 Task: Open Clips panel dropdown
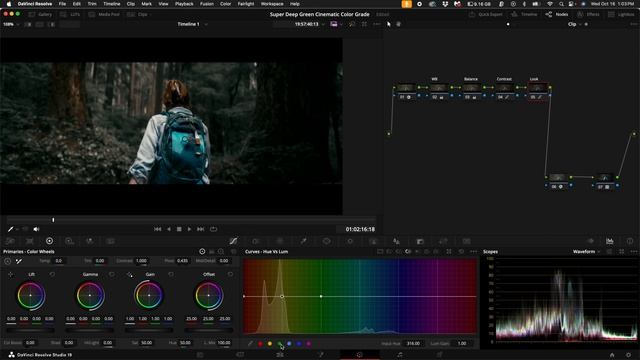(x=139, y=14)
